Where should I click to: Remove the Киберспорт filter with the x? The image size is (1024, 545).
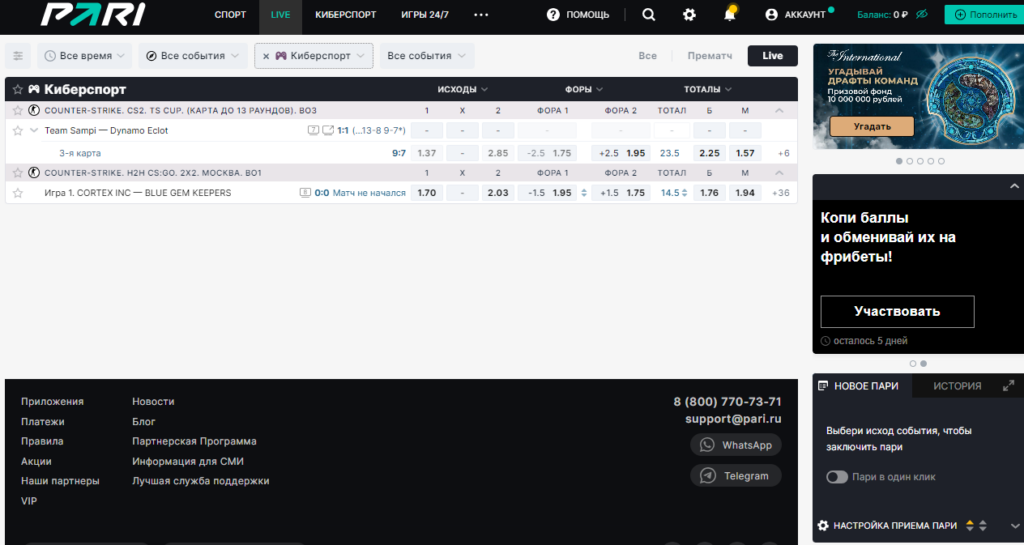266,56
